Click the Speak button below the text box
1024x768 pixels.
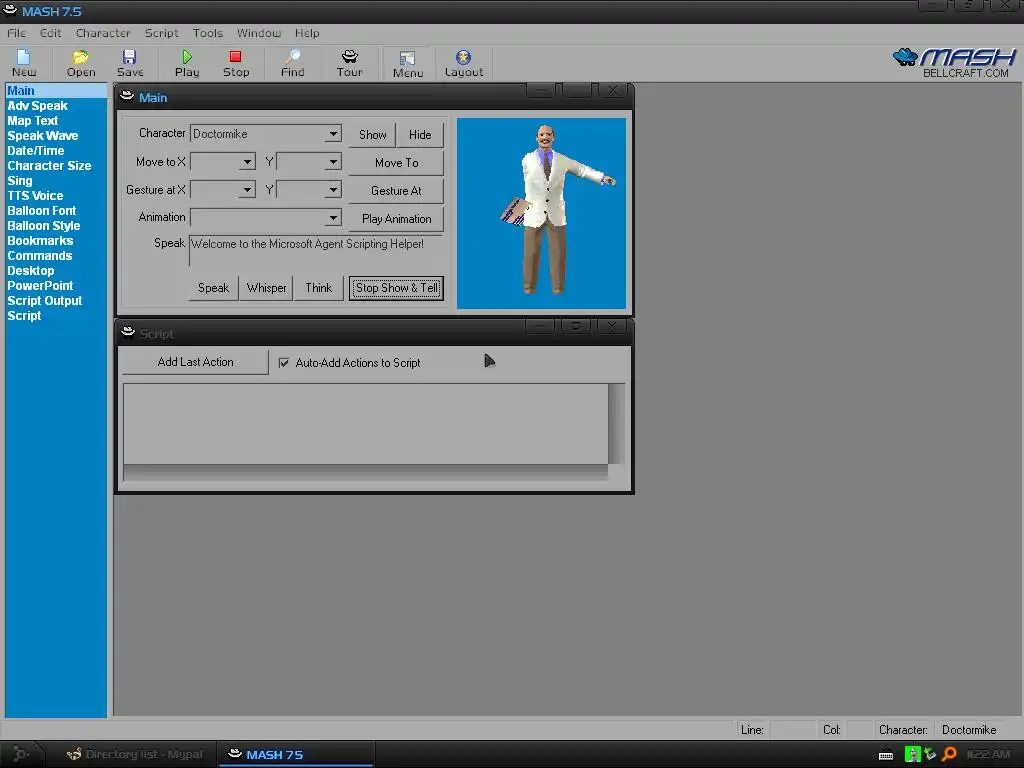(214, 288)
